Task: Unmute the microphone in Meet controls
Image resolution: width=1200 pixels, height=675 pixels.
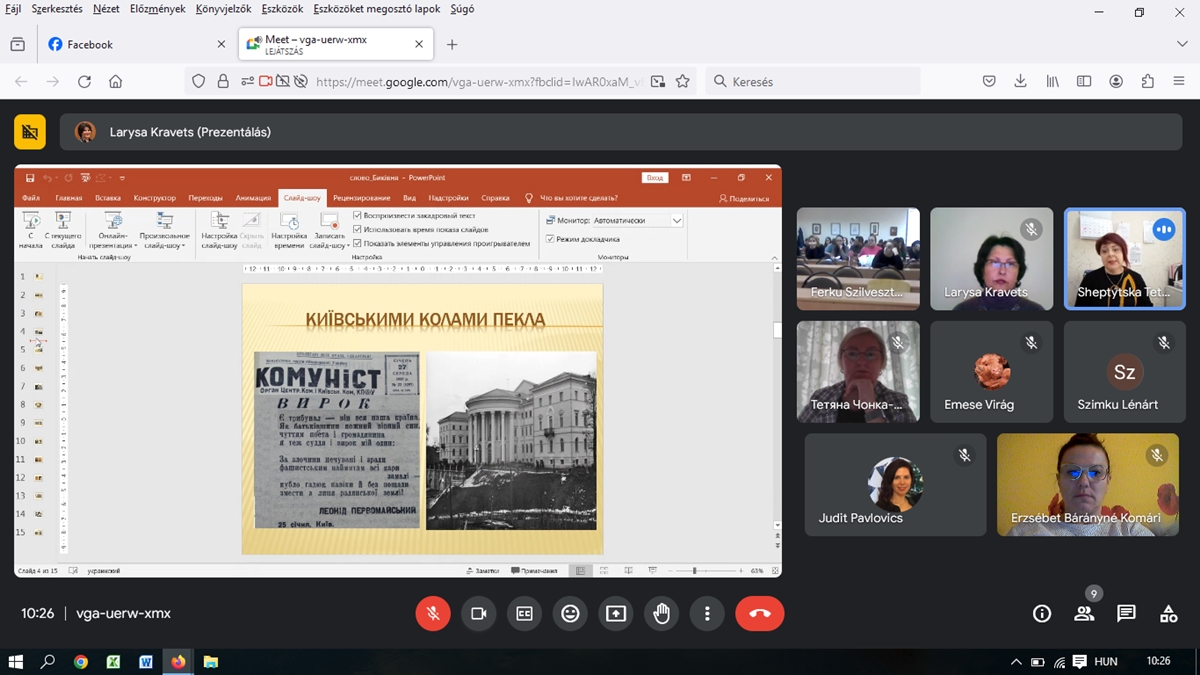Action: click(433, 614)
